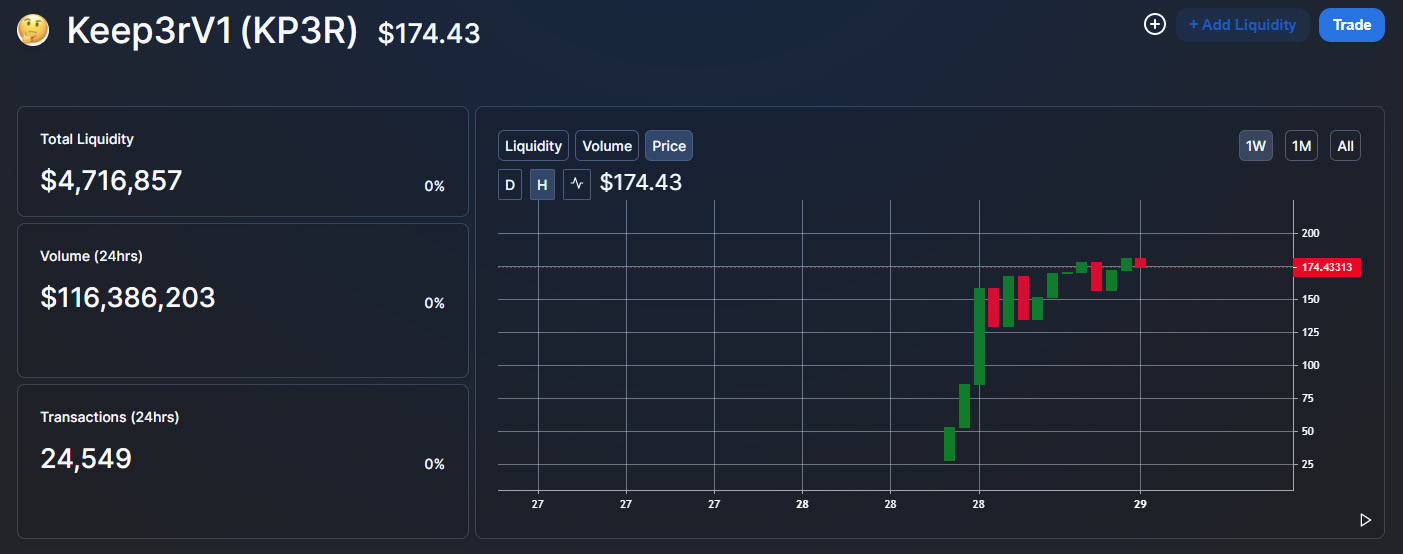This screenshot has height=554, width=1403.
Task: Click the lowest green candle on chart
Action: pyautogui.click(x=949, y=444)
